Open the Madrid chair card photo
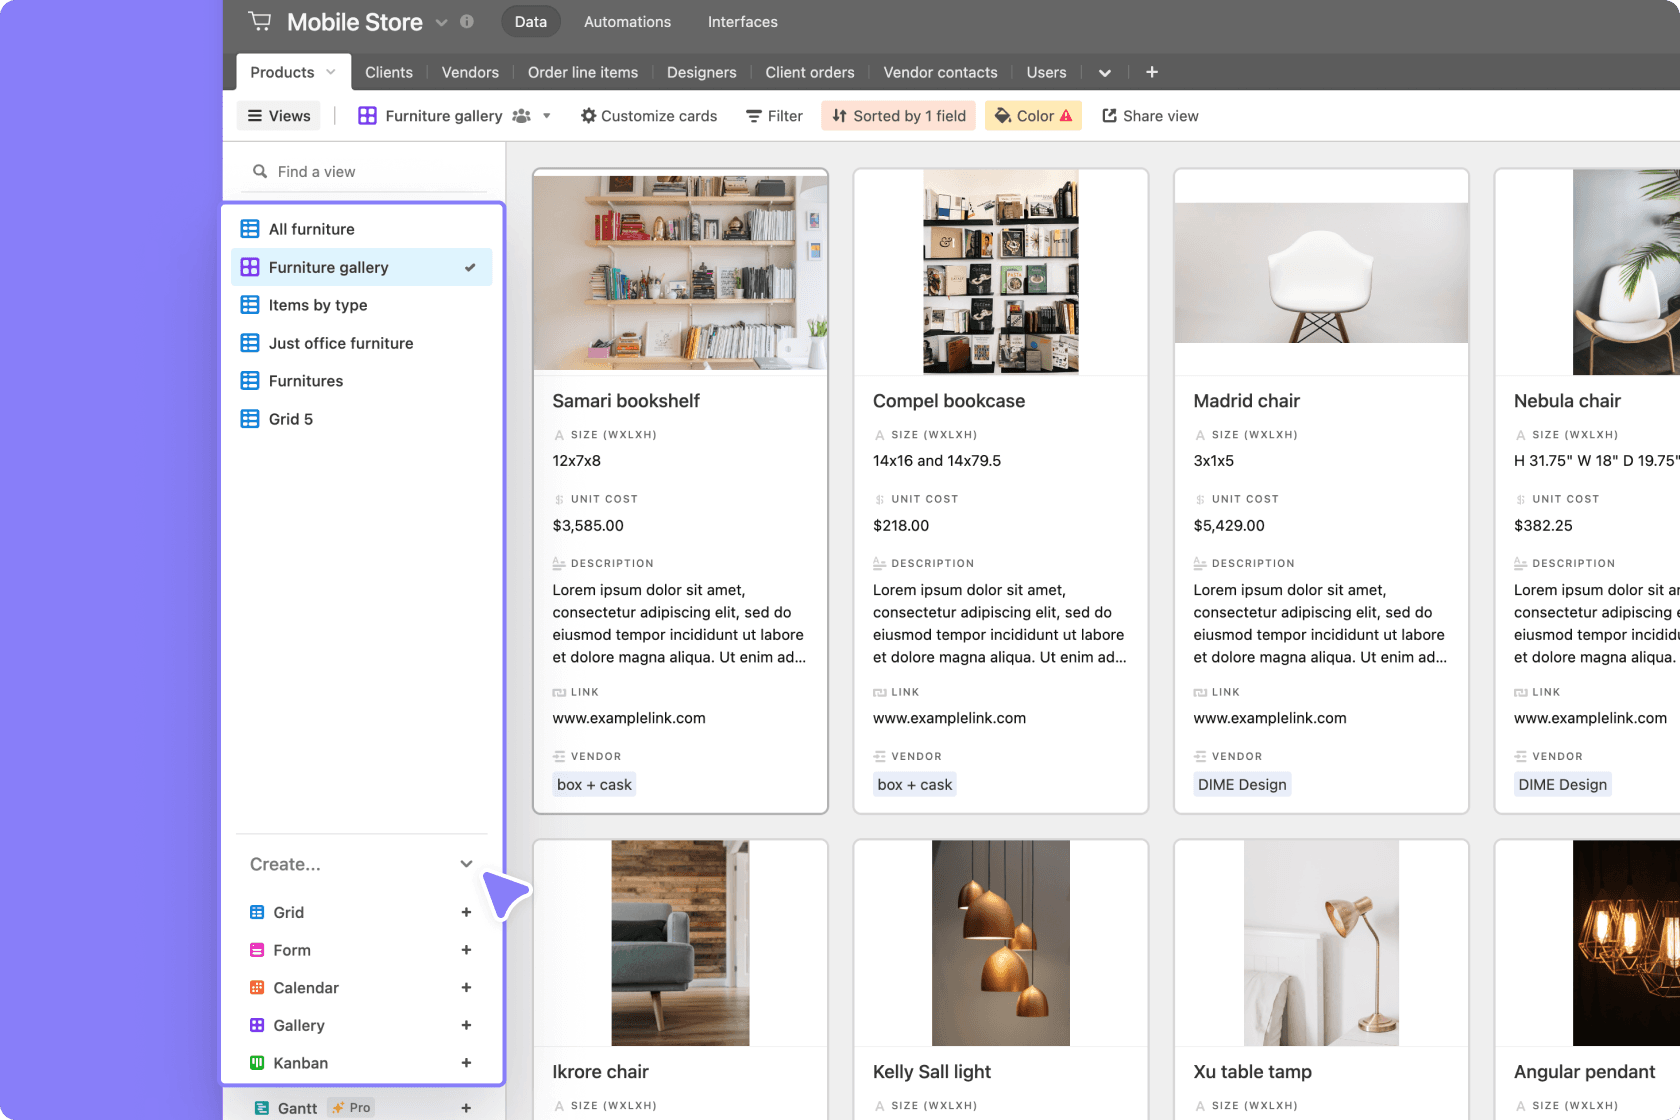 click(1321, 273)
